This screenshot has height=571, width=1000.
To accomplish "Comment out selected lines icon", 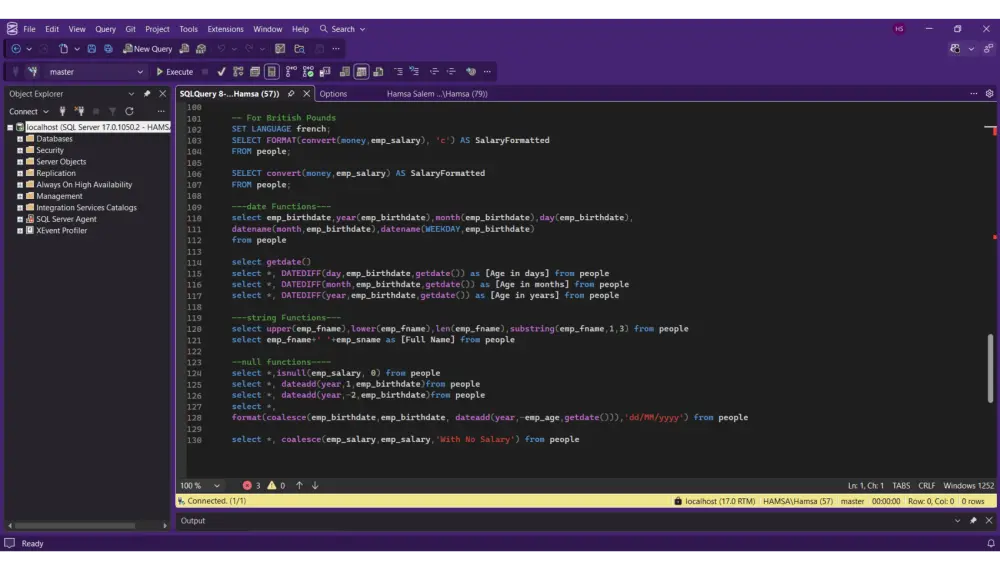I will point(398,71).
